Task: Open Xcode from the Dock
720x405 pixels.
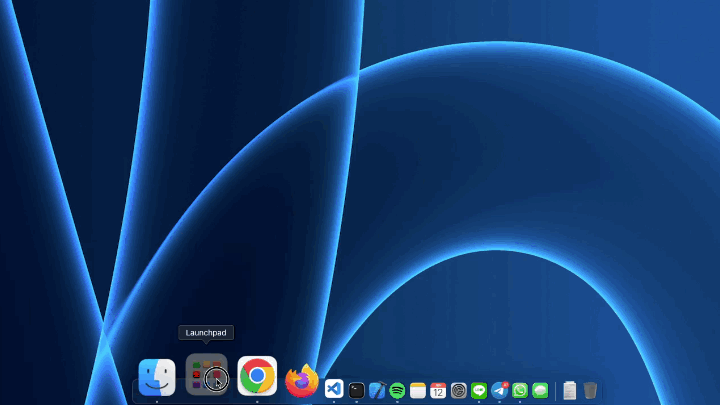Action: (x=377, y=391)
